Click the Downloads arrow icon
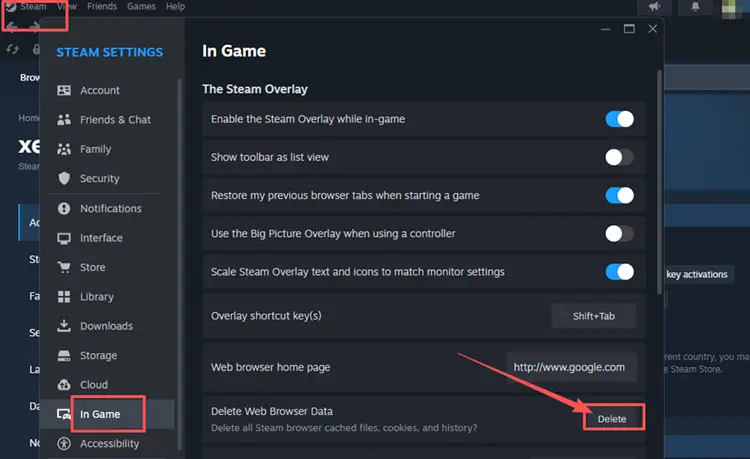The image size is (750, 459). (x=64, y=326)
